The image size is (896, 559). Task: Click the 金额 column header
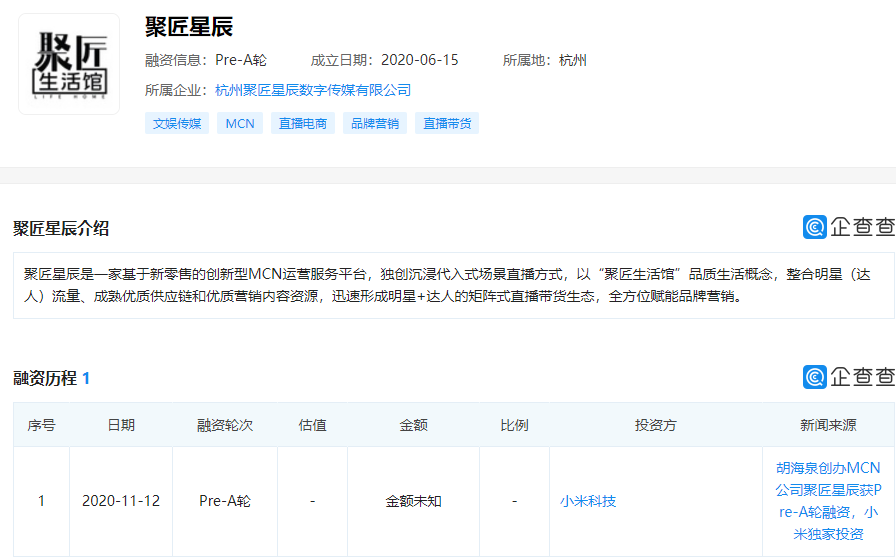click(414, 425)
